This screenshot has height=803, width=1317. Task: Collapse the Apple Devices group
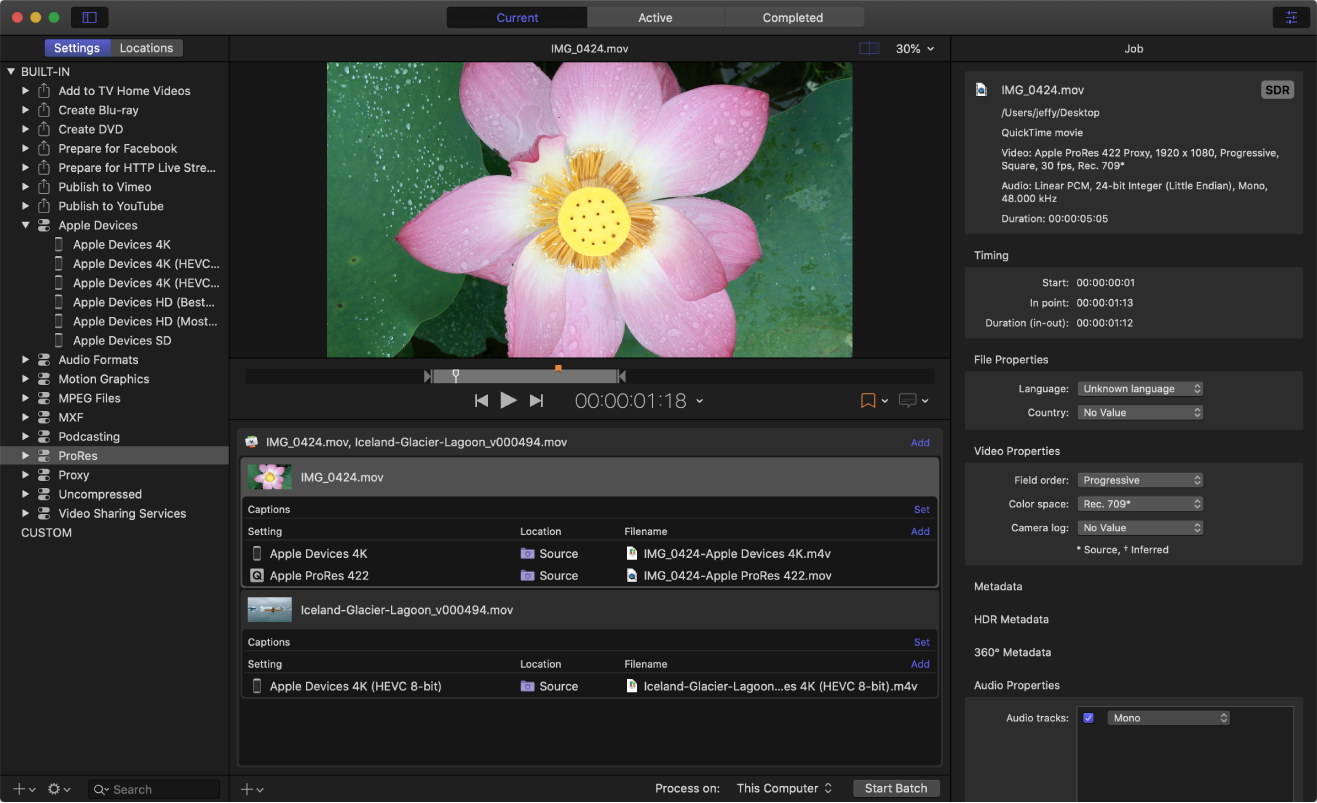point(26,225)
